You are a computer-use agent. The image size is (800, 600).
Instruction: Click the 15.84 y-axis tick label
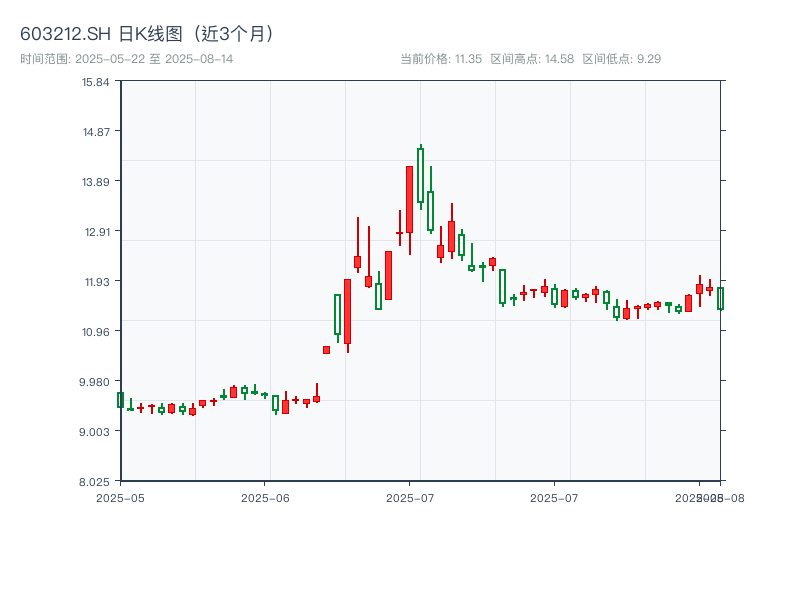tap(96, 81)
